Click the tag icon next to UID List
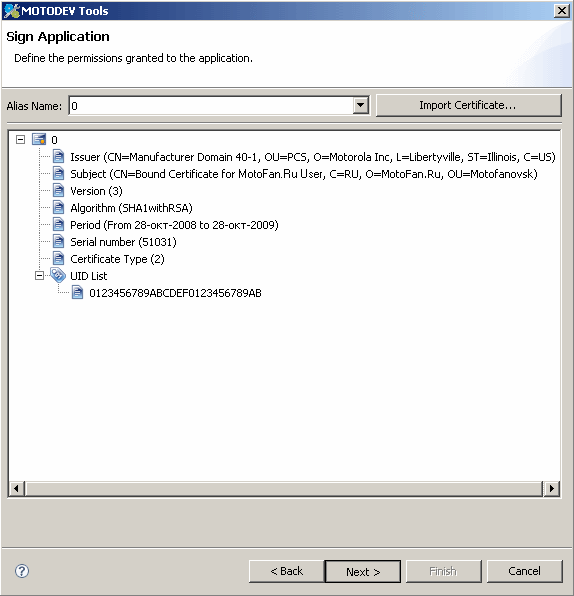 (x=58, y=275)
